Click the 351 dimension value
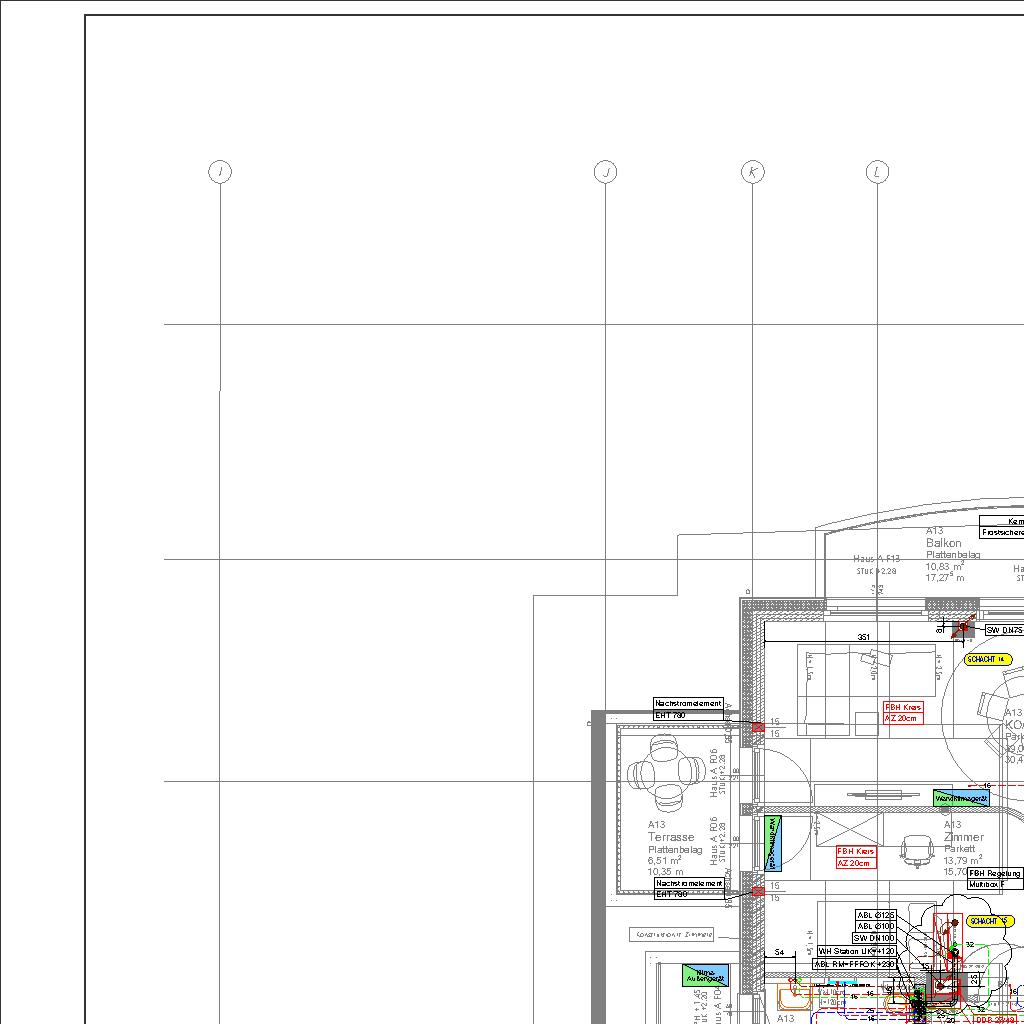The width and height of the screenshot is (1024, 1024). coord(863,637)
